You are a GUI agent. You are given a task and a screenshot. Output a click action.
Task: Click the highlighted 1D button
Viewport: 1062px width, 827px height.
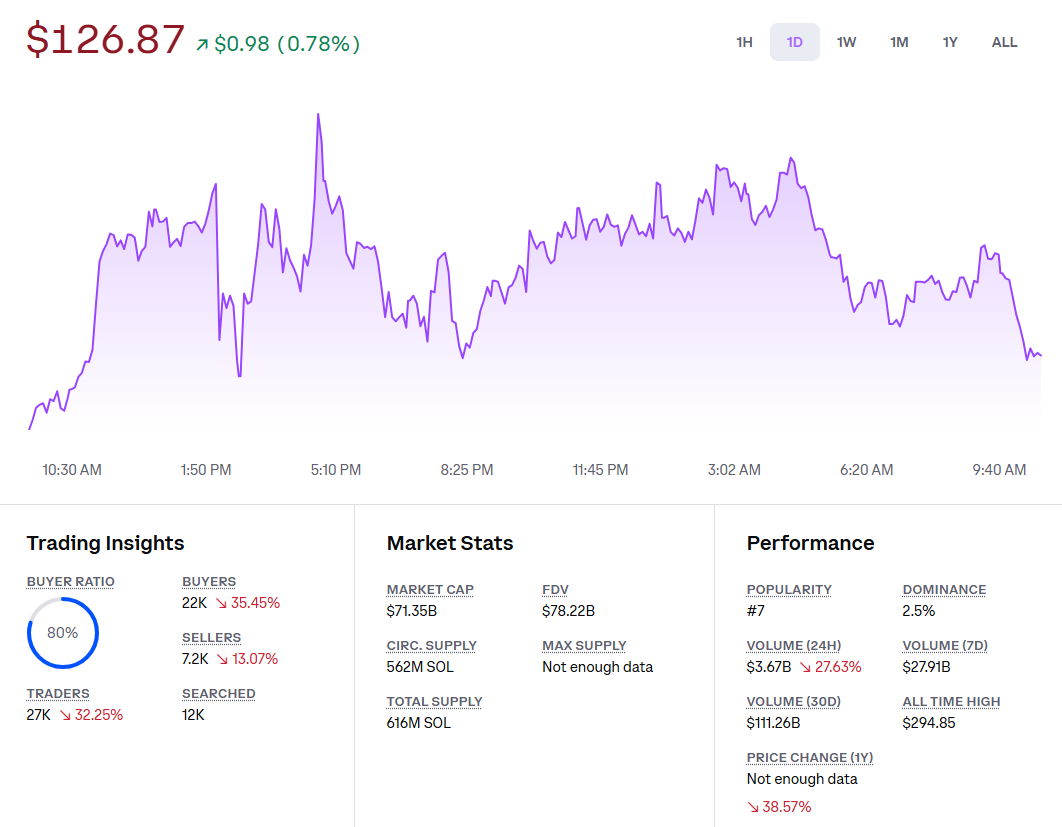click(795, 42)
